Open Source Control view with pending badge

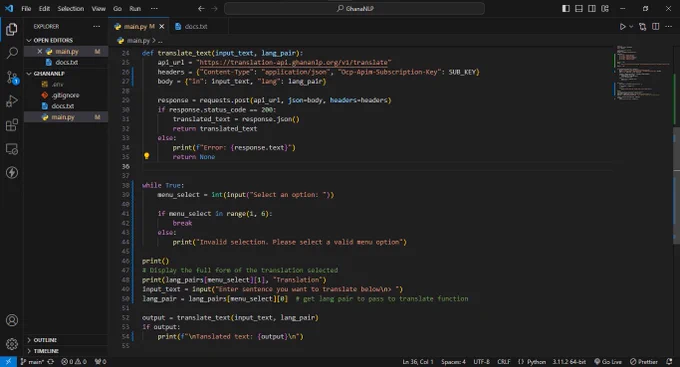(x=12, y=78)
